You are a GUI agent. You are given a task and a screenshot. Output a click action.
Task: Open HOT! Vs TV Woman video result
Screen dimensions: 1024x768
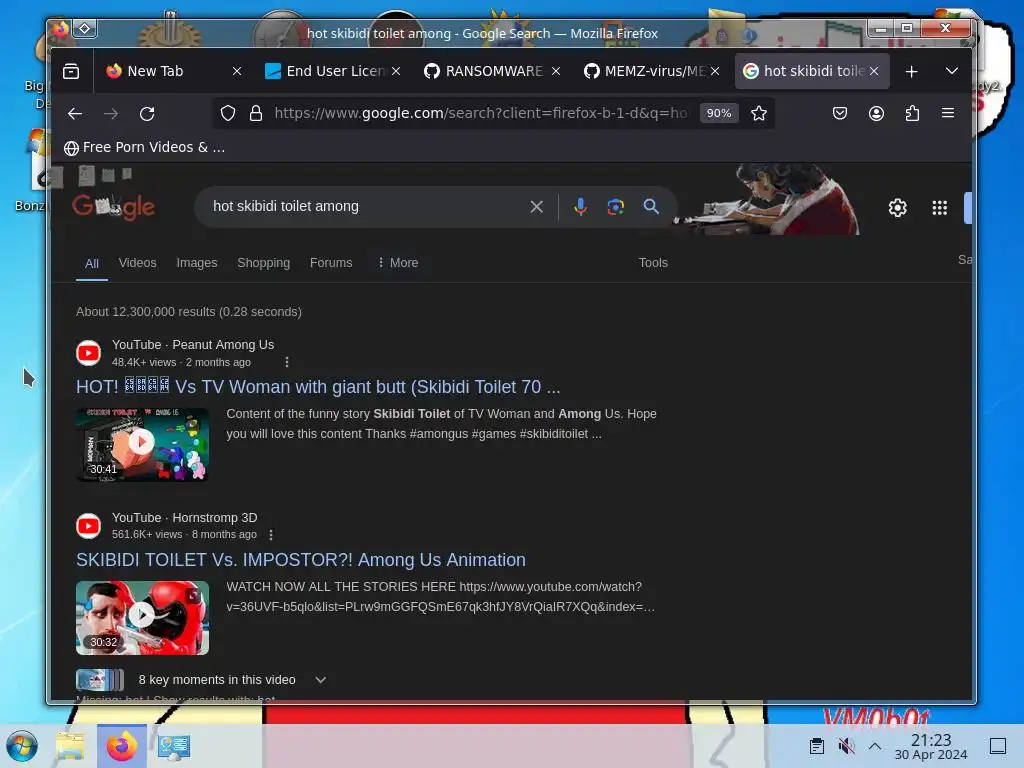318,387
